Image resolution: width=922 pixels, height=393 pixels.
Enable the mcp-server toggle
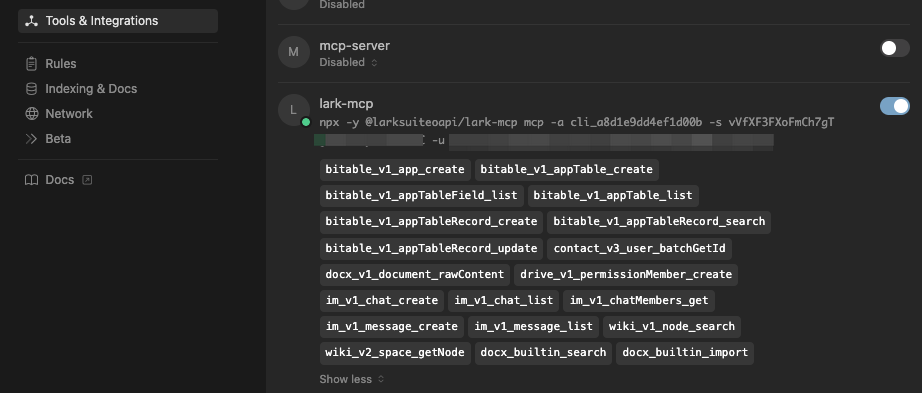click(x=894, y=48)
